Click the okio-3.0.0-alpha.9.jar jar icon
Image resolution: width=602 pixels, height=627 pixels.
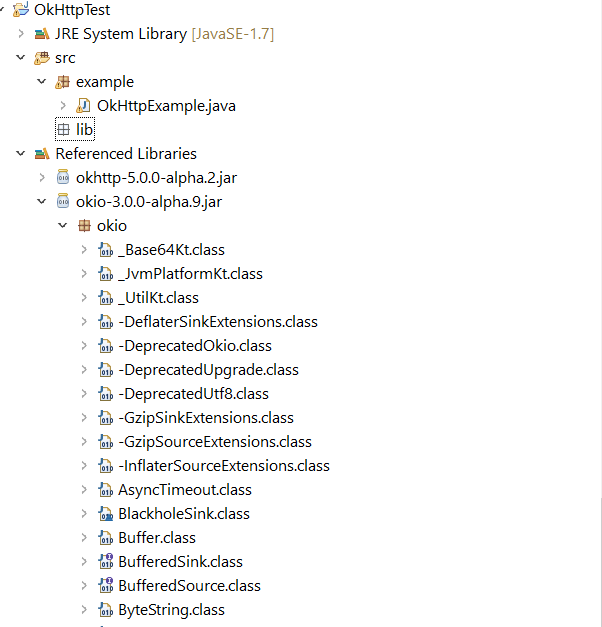[x=63, y=201]
